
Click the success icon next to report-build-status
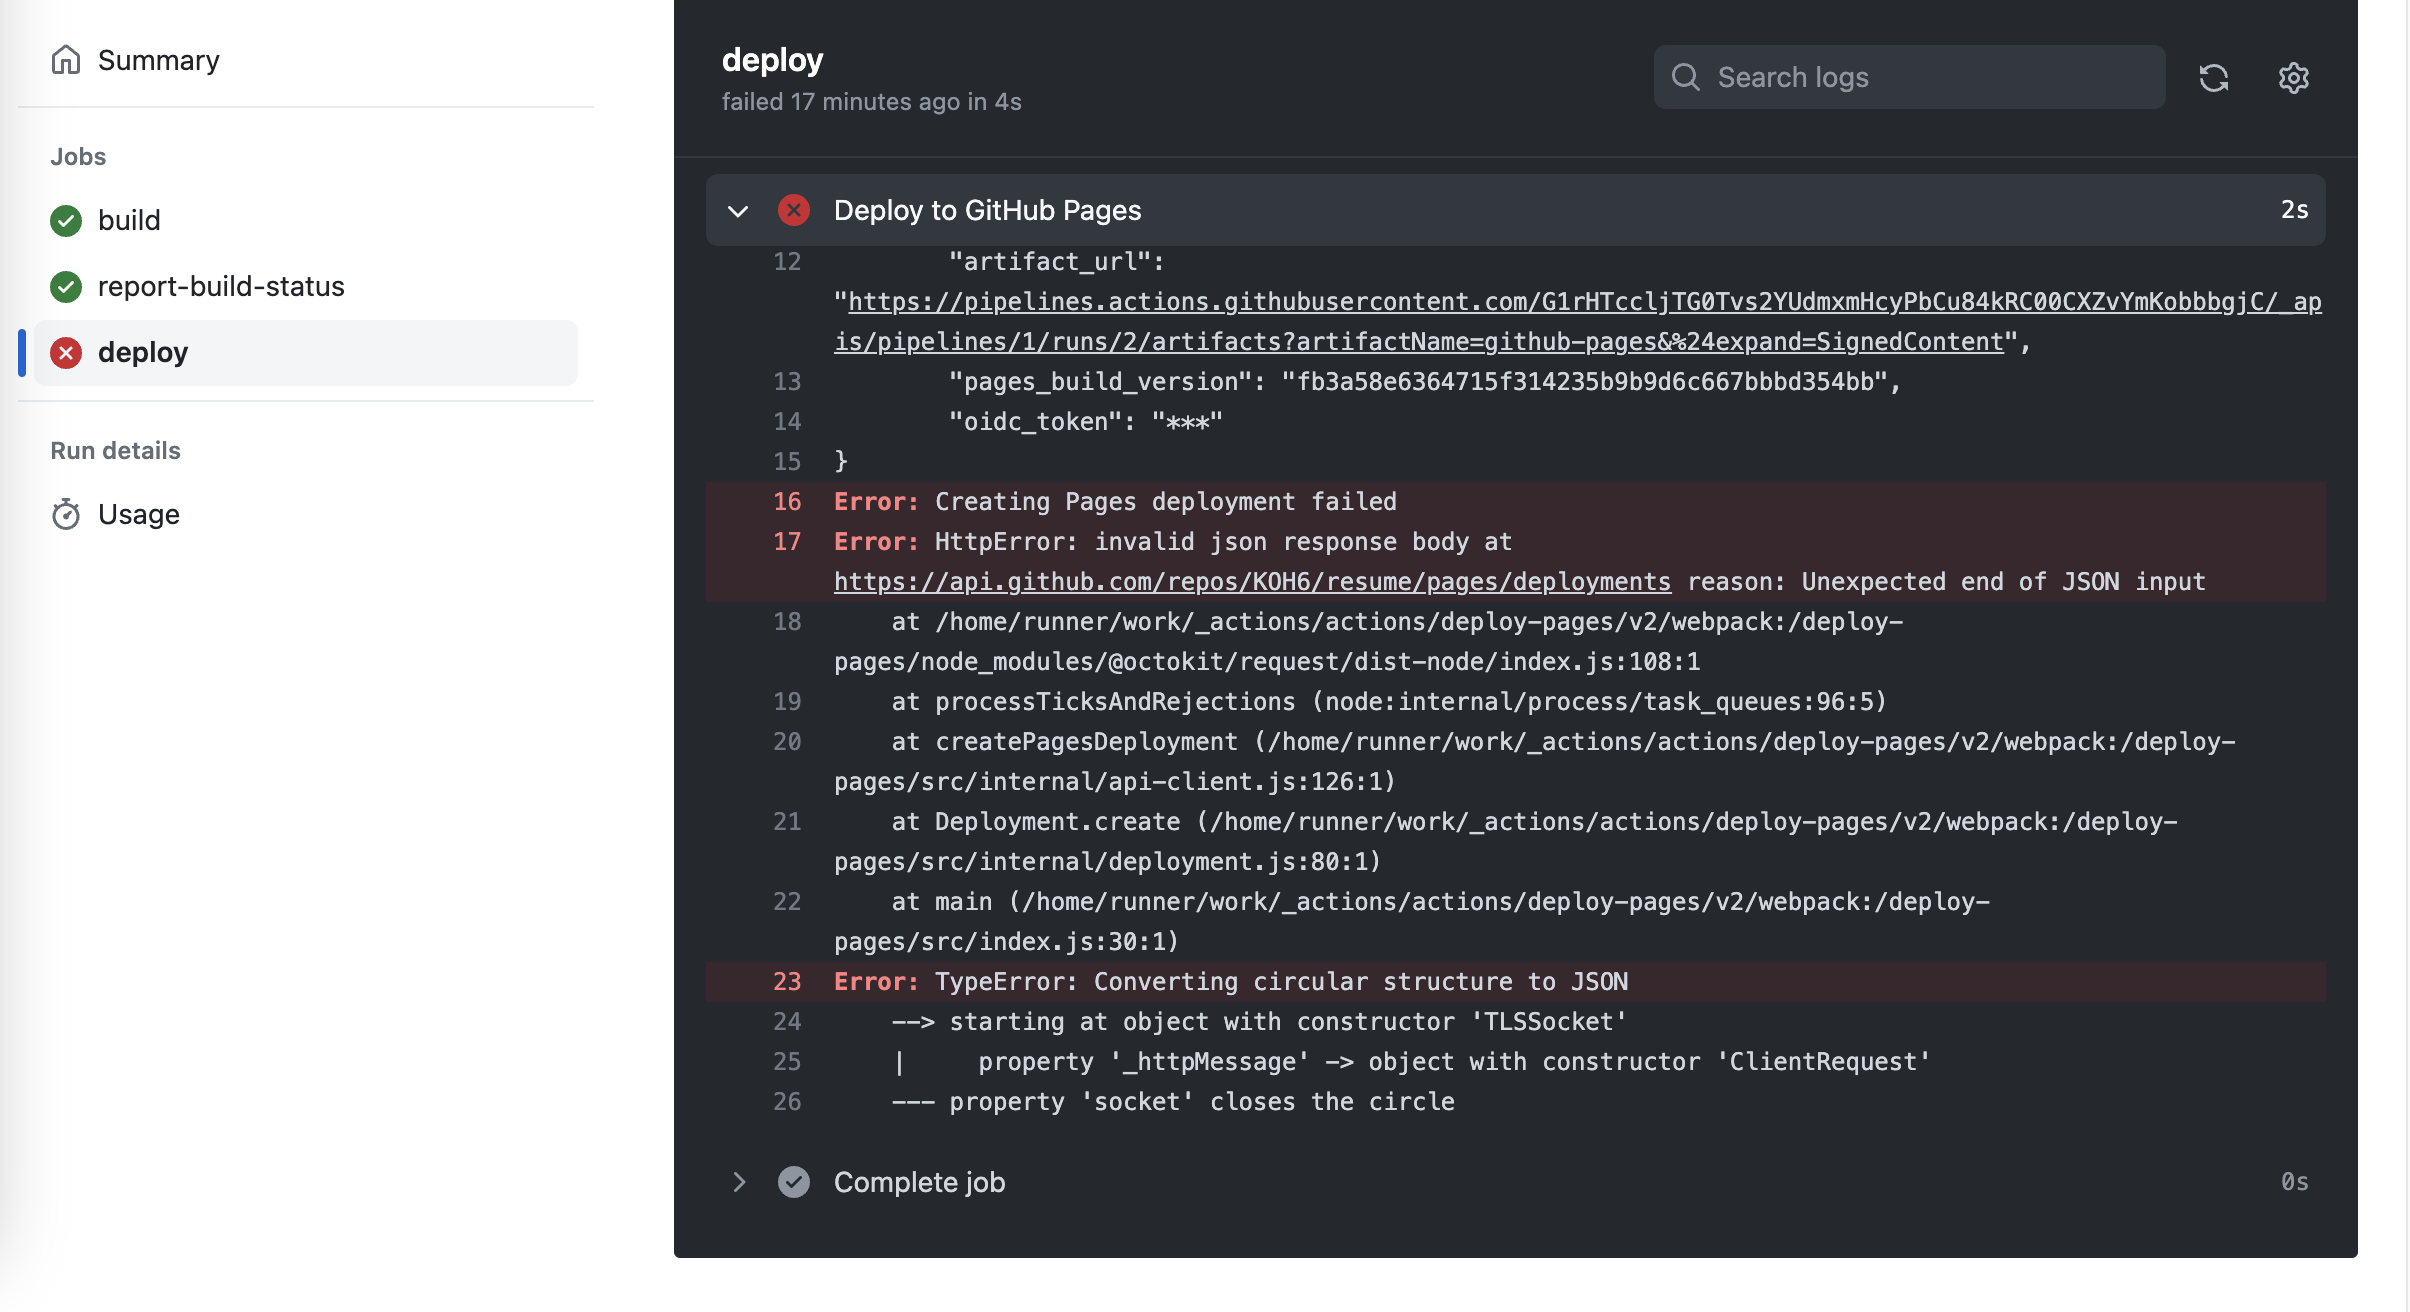(x=66, y=287)
